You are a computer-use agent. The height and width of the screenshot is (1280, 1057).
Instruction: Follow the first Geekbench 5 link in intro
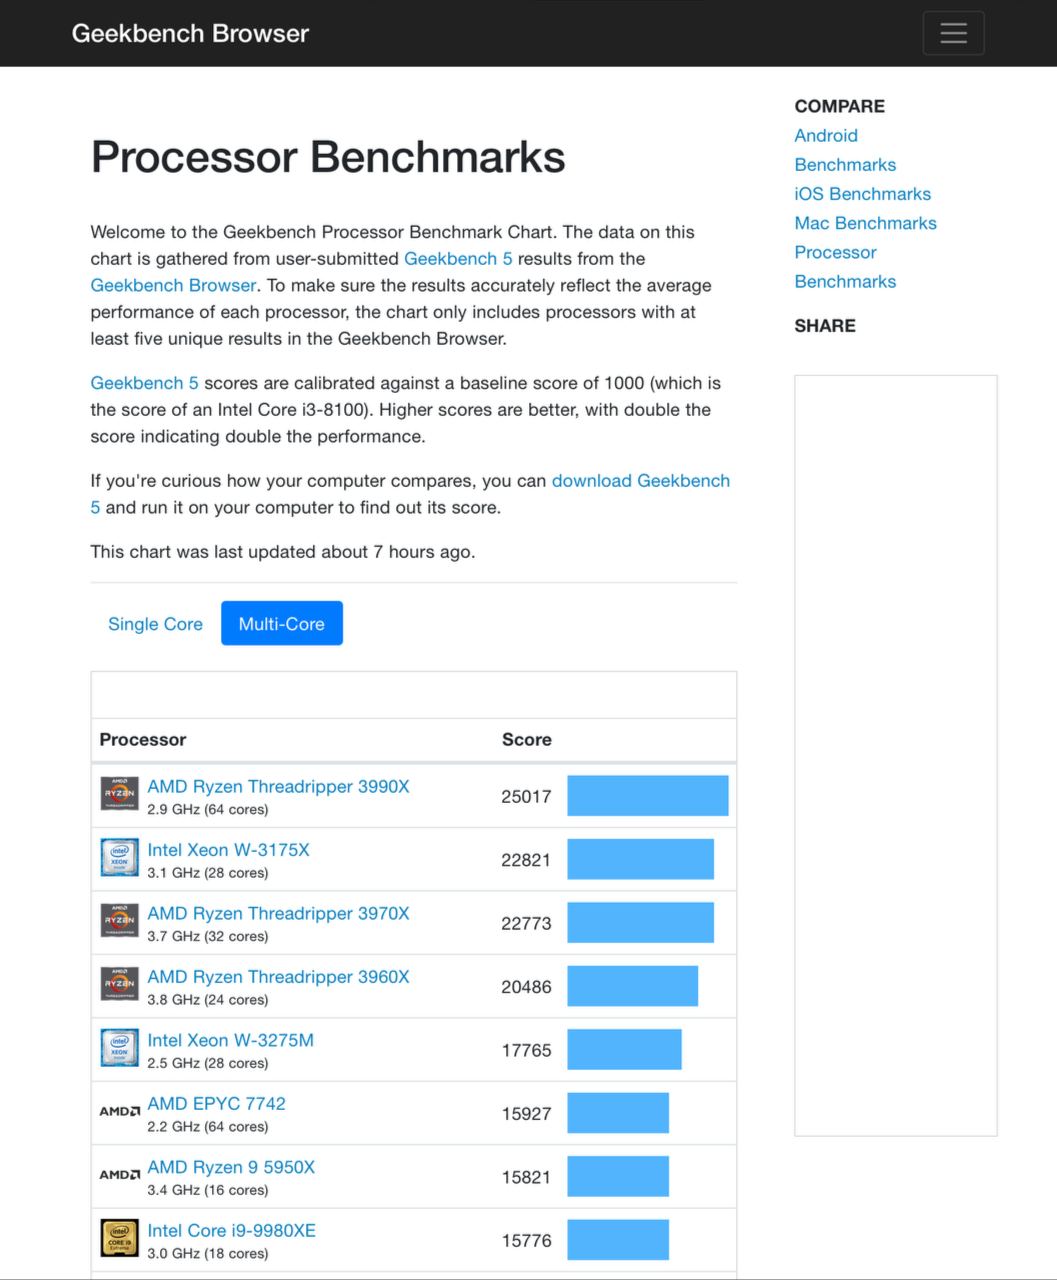coord(458,258)
